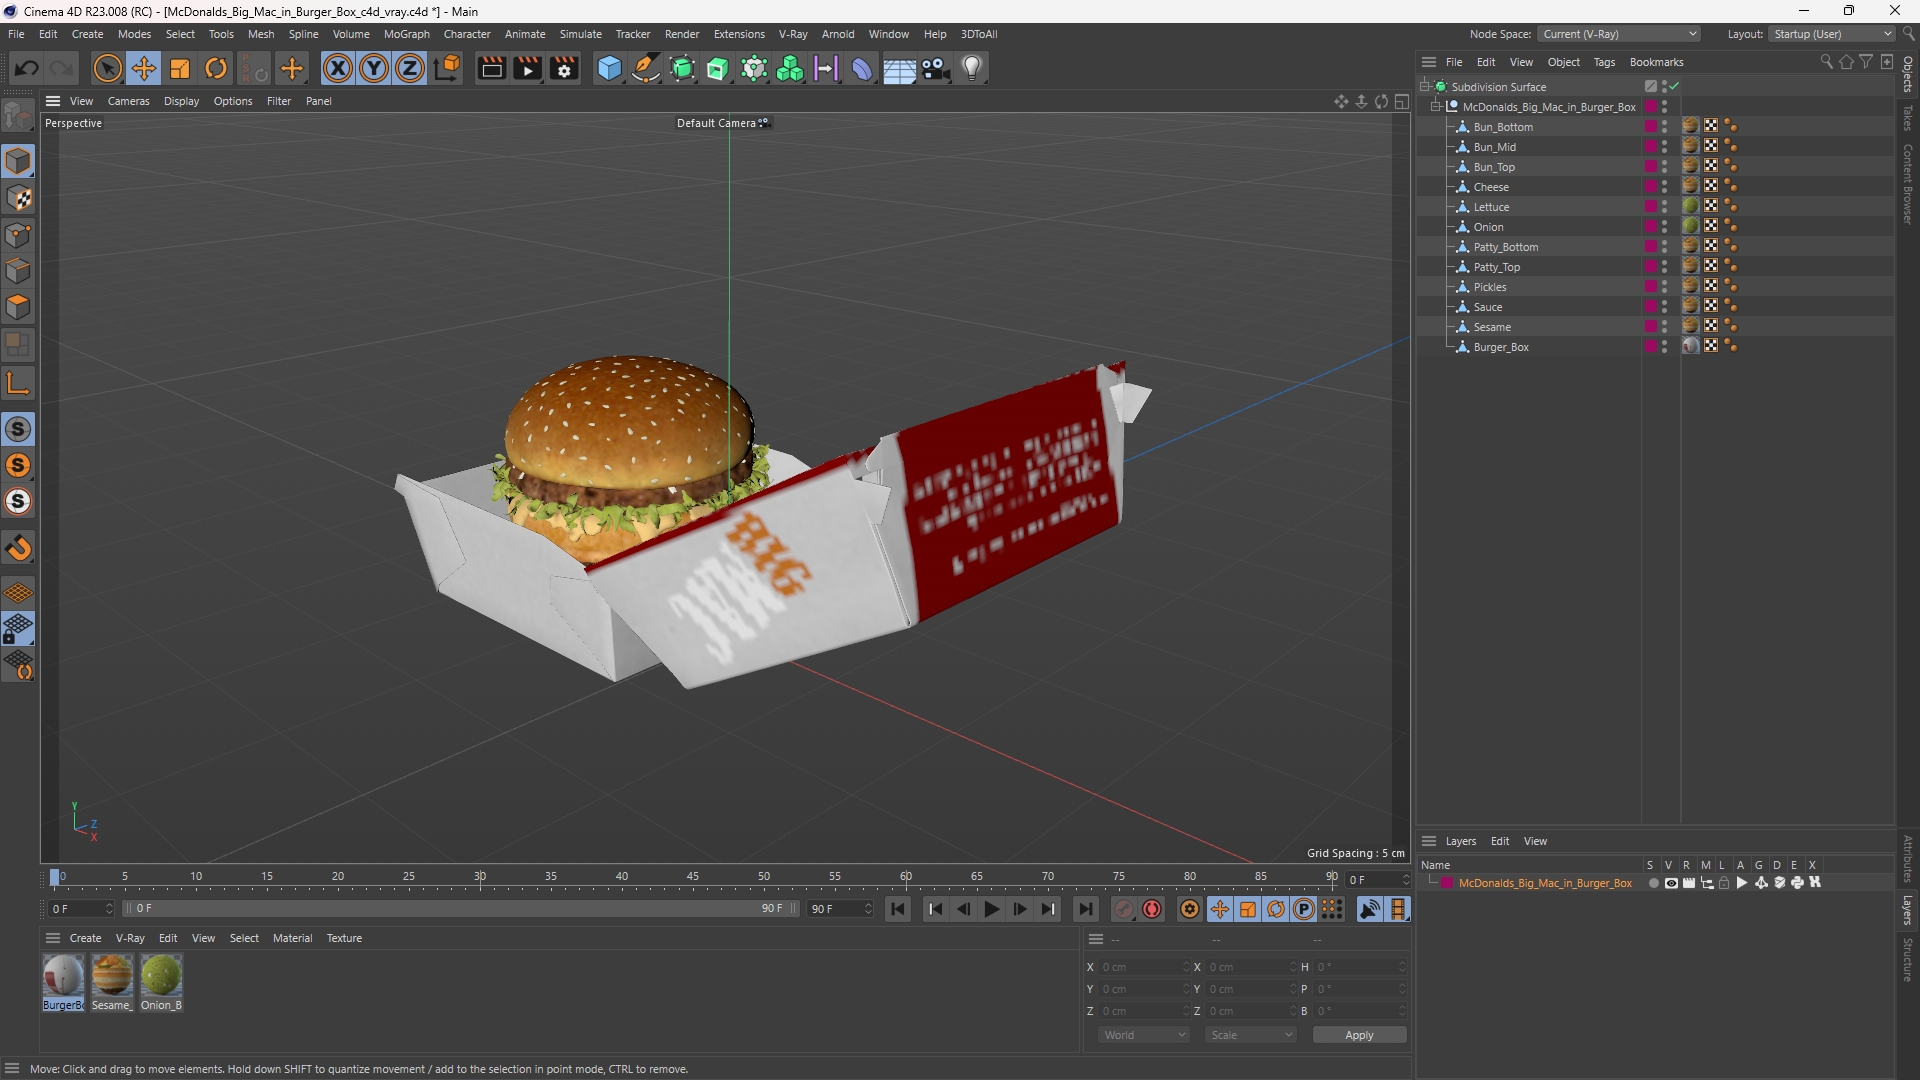Select the BurgerBox material thumbnail
Viewport: 1920px width, 1080px height.
[63, 975]
